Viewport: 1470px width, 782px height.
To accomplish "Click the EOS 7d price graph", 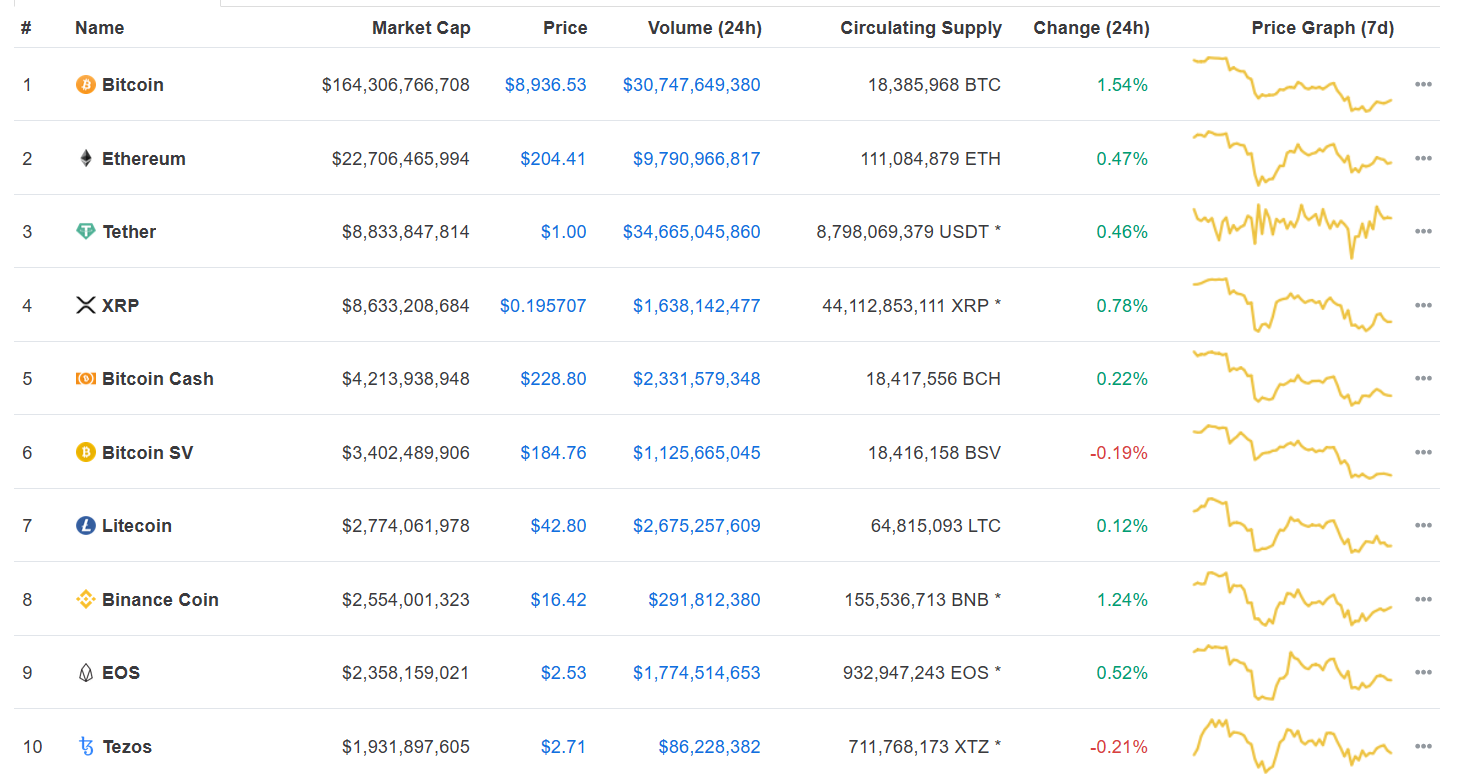I will click(1292, 672).
